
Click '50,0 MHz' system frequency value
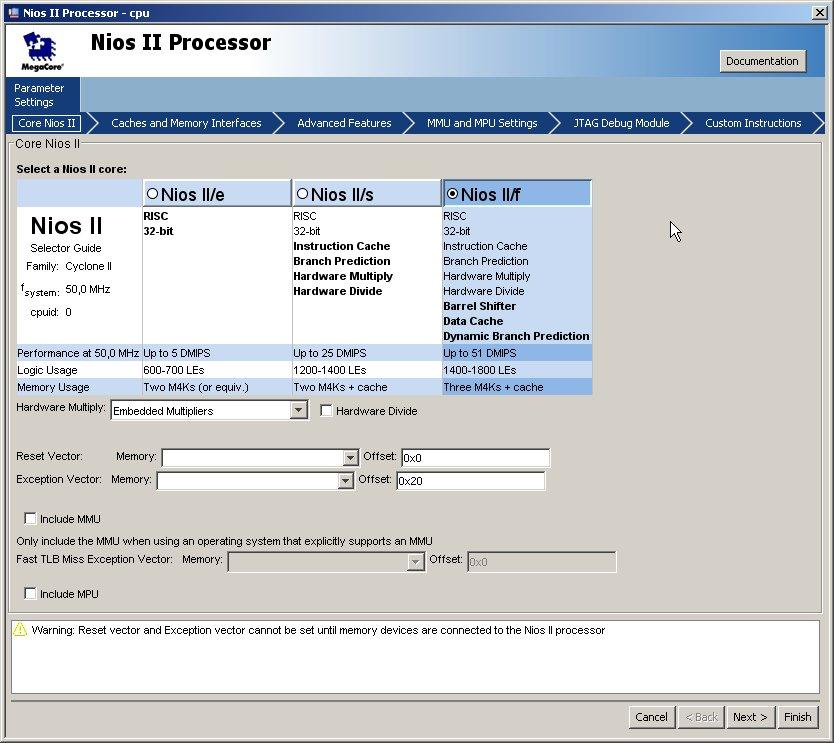[88, 289]
